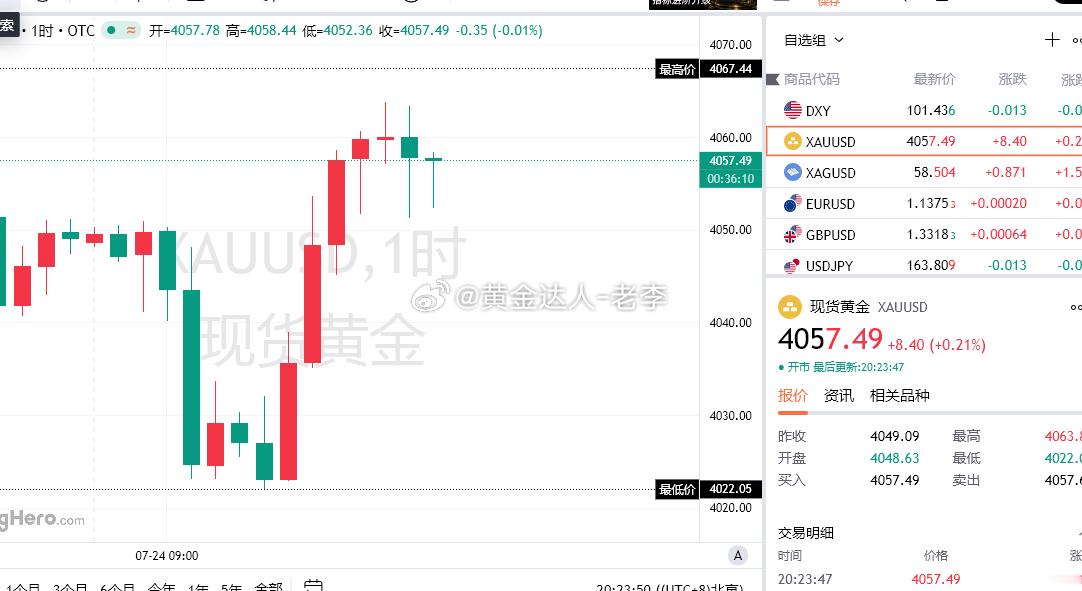1082x591 pixels.
Task: Click the plus icon to add a symbol
Action: point(1052,40)
